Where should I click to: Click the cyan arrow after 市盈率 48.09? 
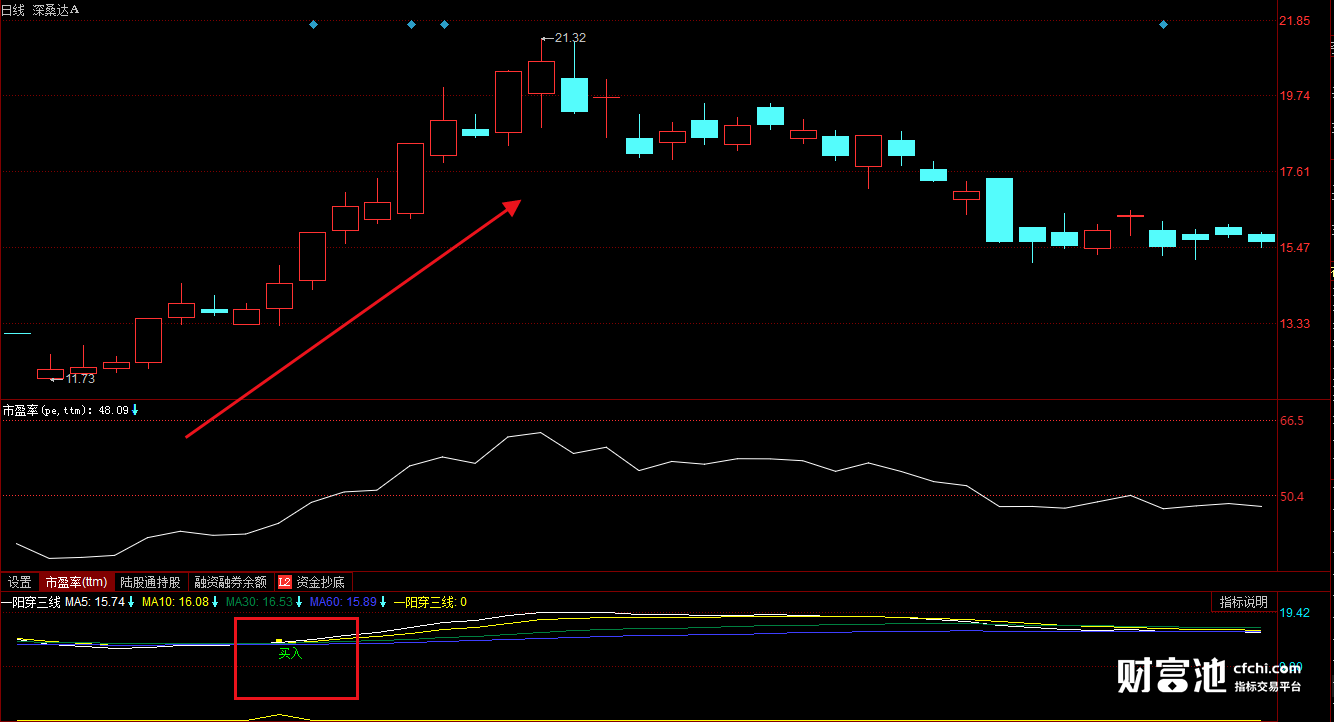point(136,410)
